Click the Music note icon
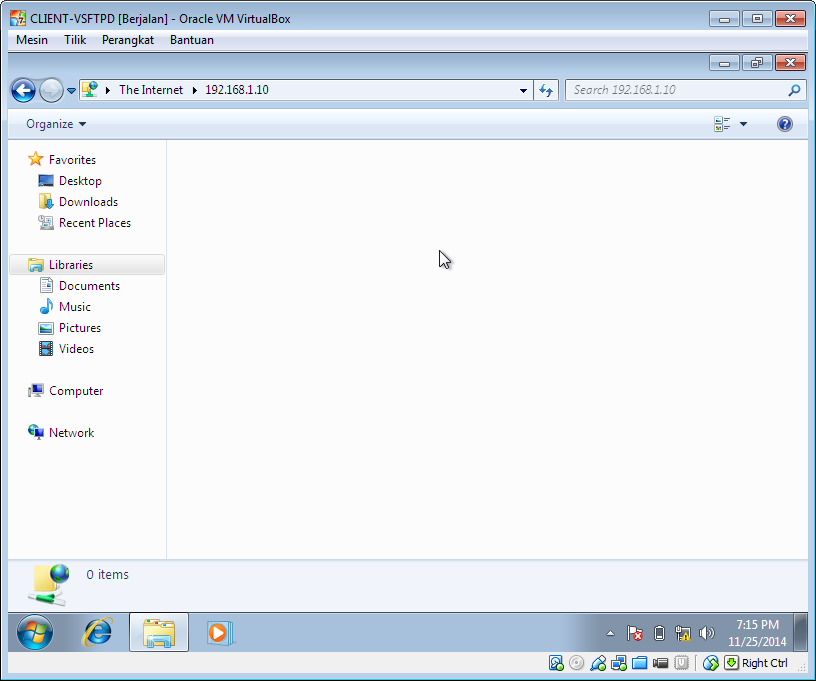The image size is (816, 681). pos(46,306)
